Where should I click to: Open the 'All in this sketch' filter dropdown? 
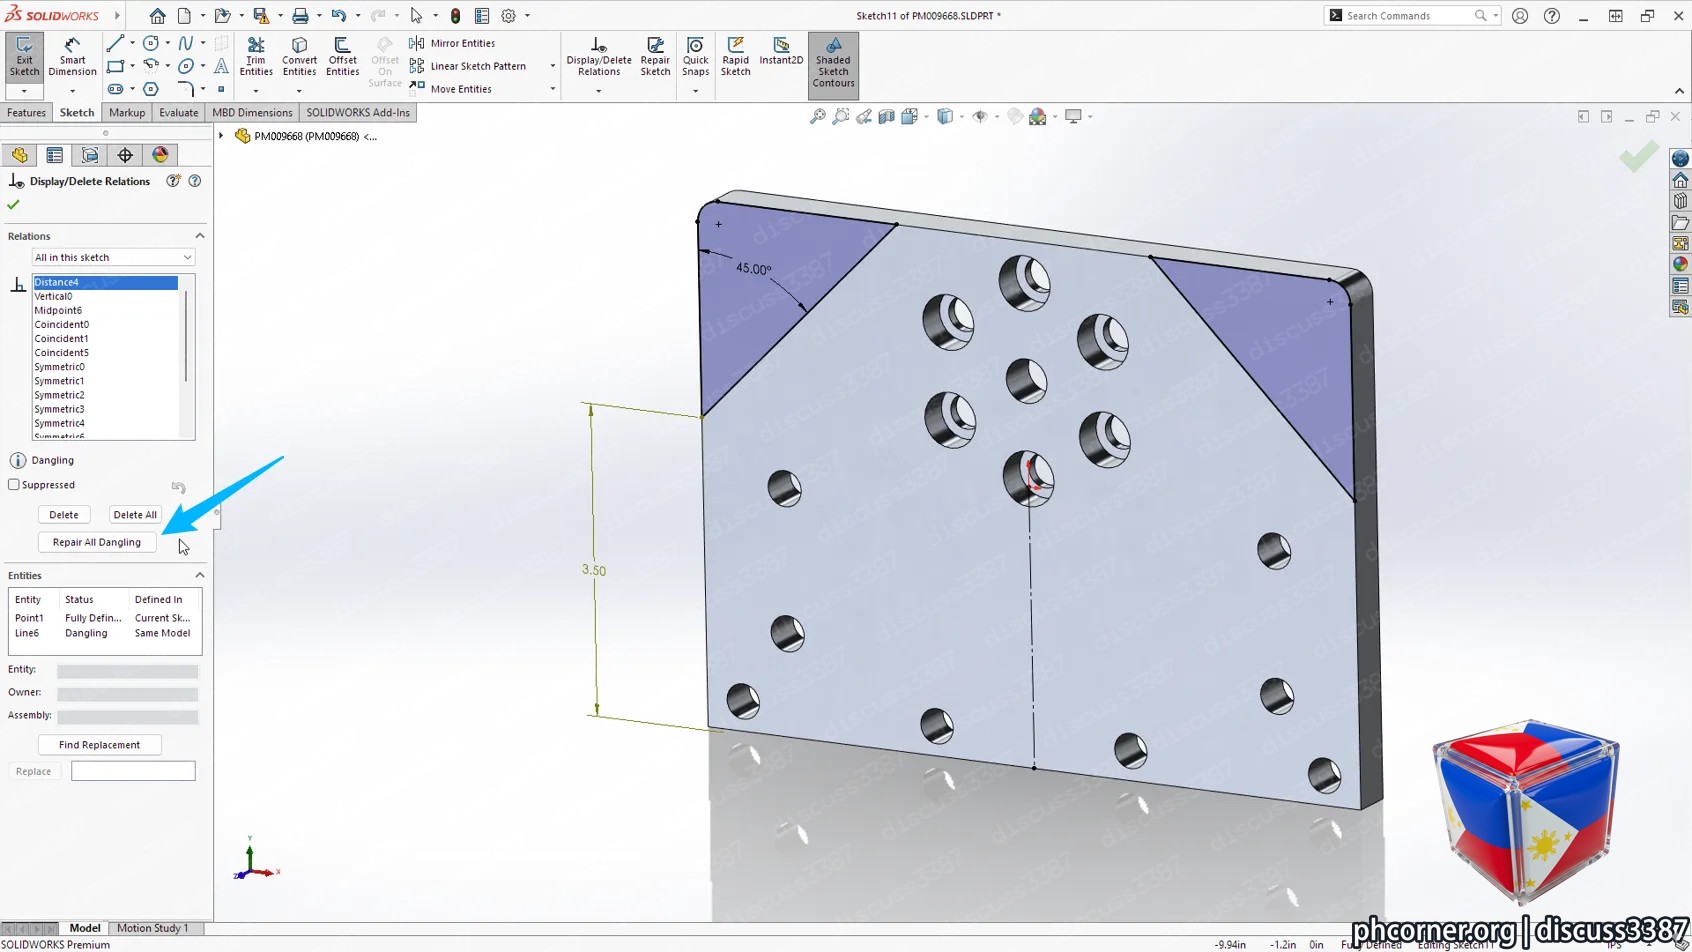click(x=113, y=257)
